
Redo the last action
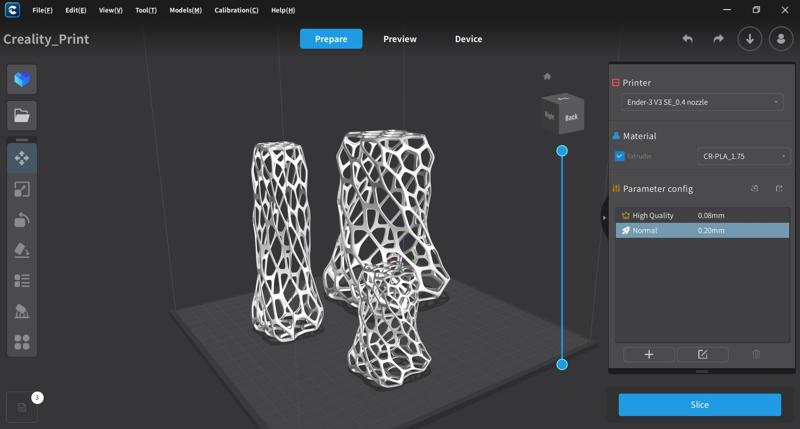pos(718,39)
